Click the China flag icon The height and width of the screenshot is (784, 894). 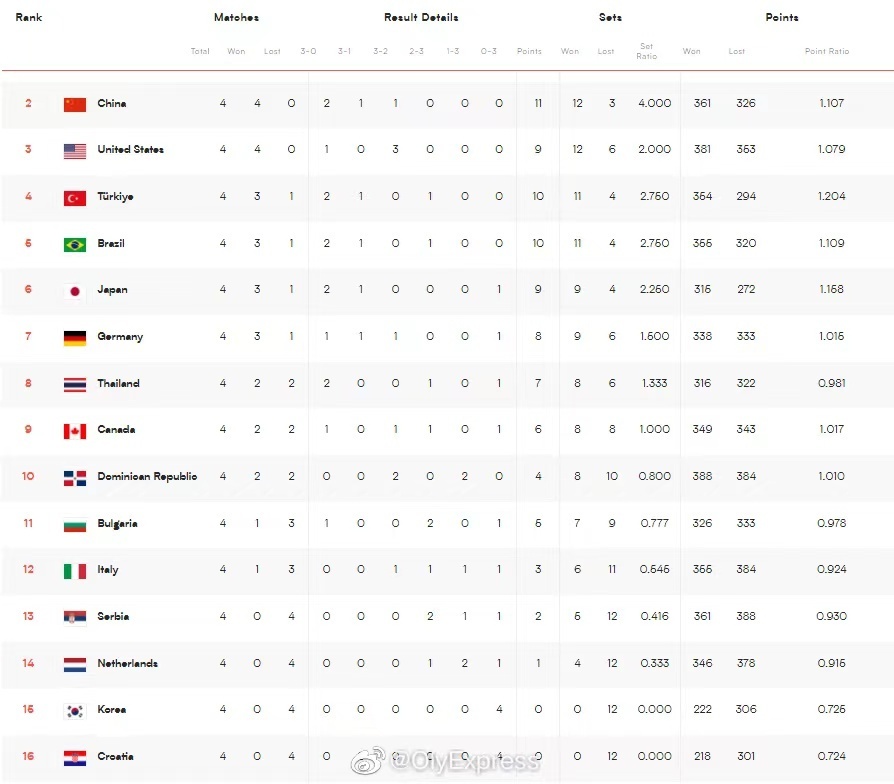(x=75, y=104)
